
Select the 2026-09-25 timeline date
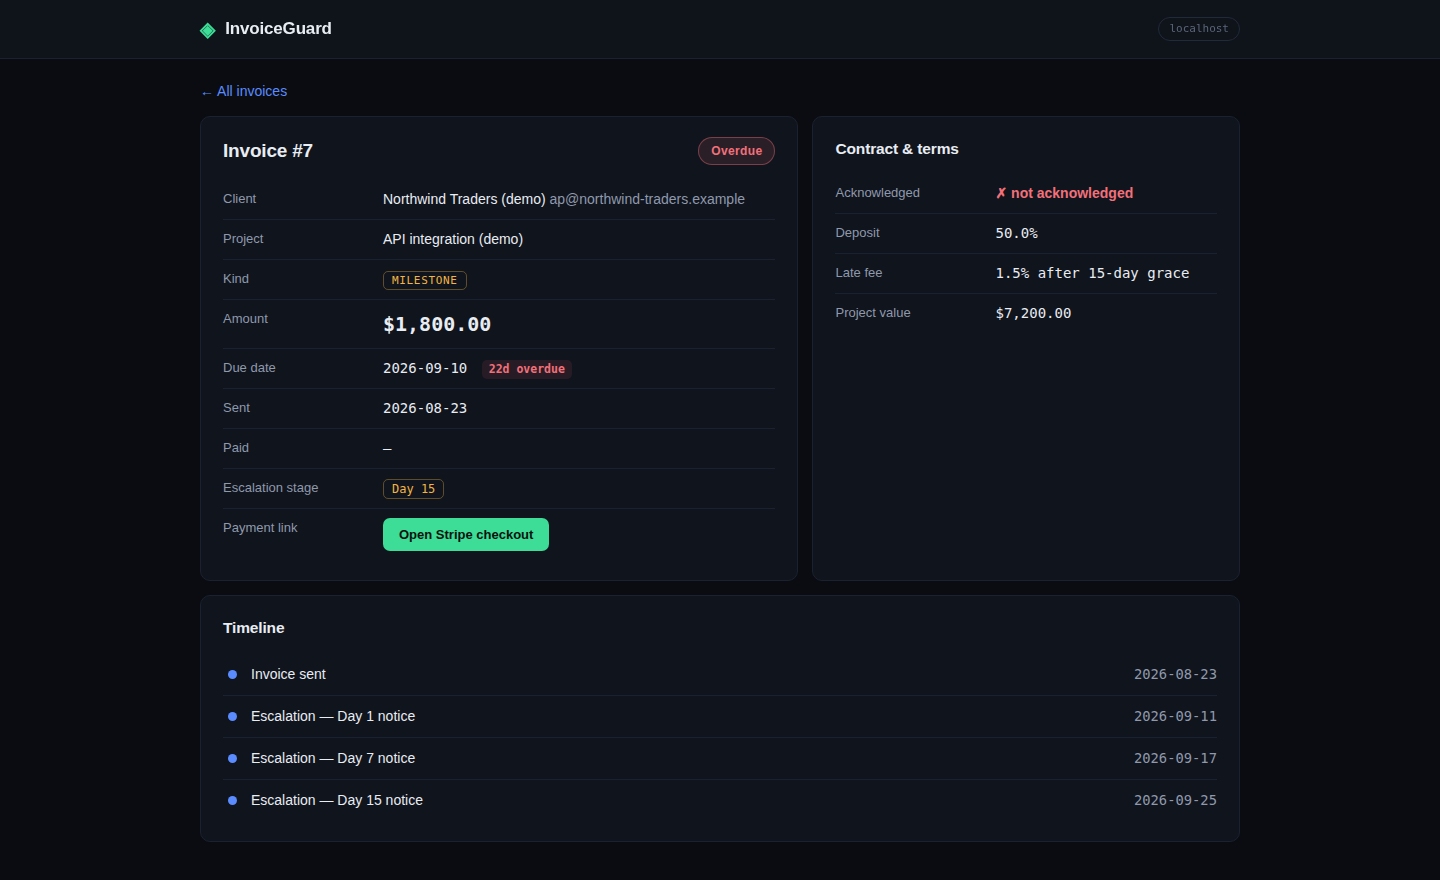1175,800
